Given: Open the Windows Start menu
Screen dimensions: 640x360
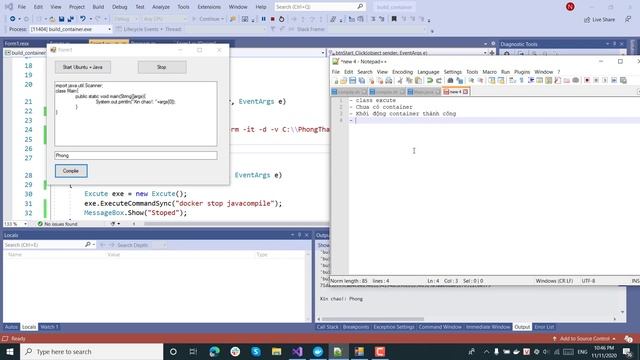Looking at the screenshot, I should coord(10,351).
